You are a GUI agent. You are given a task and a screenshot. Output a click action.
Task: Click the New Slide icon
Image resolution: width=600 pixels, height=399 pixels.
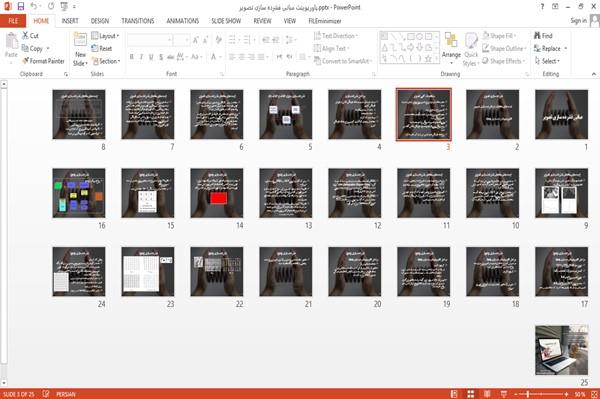pyautogui.click(x=80, y=50)
